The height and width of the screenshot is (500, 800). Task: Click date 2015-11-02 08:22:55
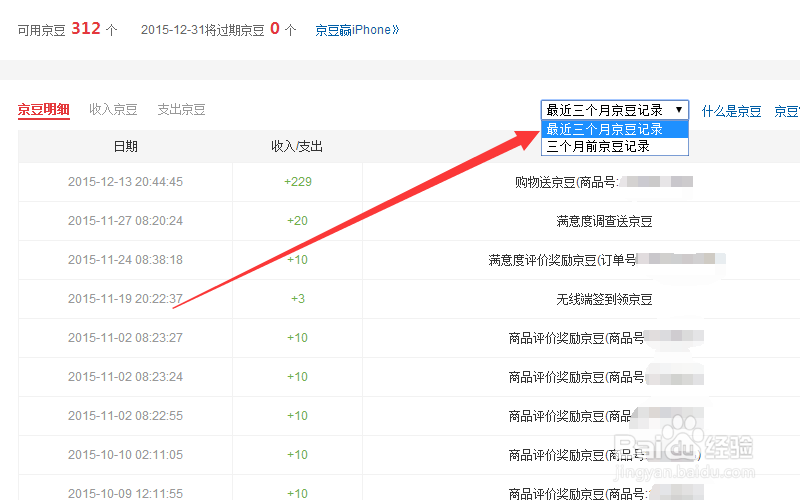[126, 416]
